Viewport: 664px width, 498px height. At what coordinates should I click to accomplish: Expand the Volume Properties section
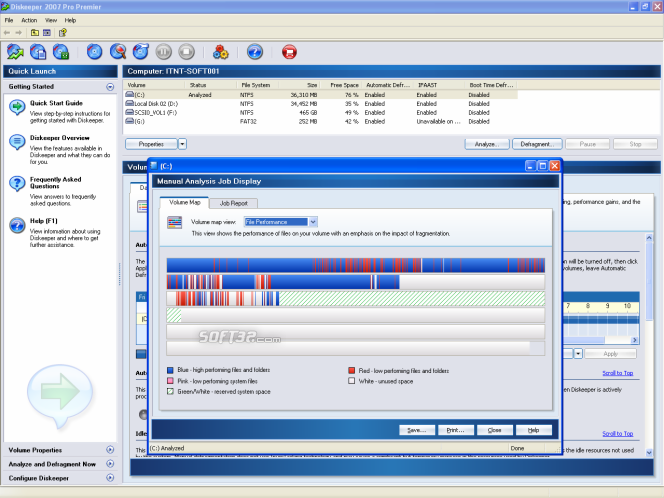point(110,450)
